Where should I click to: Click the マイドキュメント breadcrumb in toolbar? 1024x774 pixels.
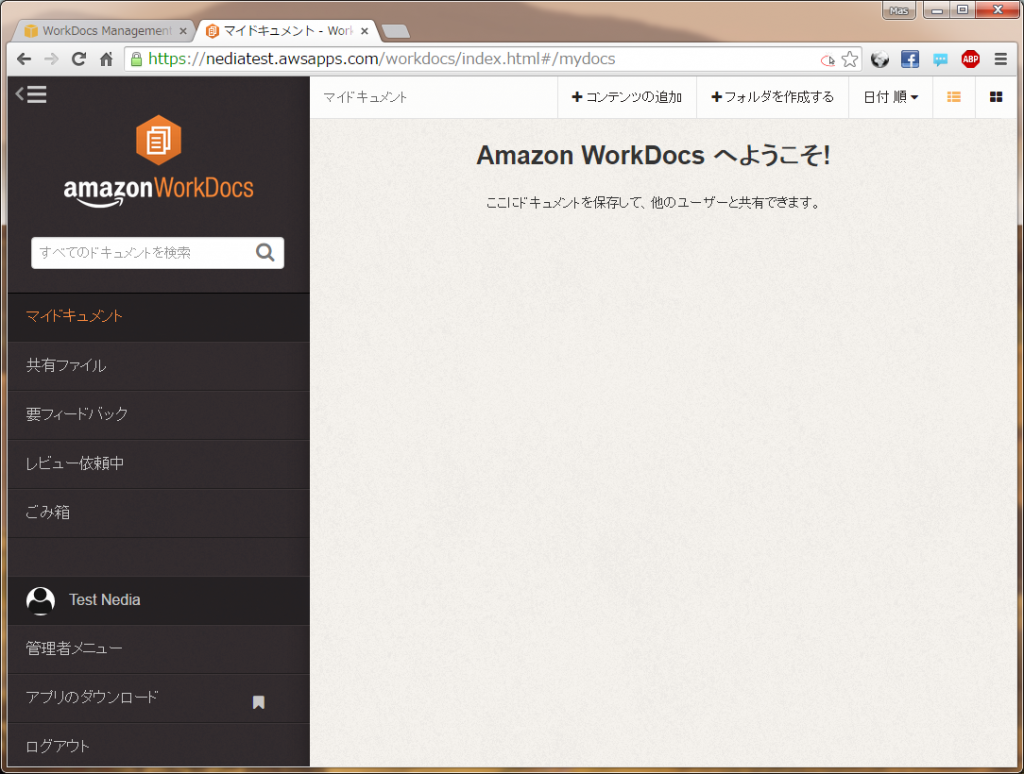[365, 97]
